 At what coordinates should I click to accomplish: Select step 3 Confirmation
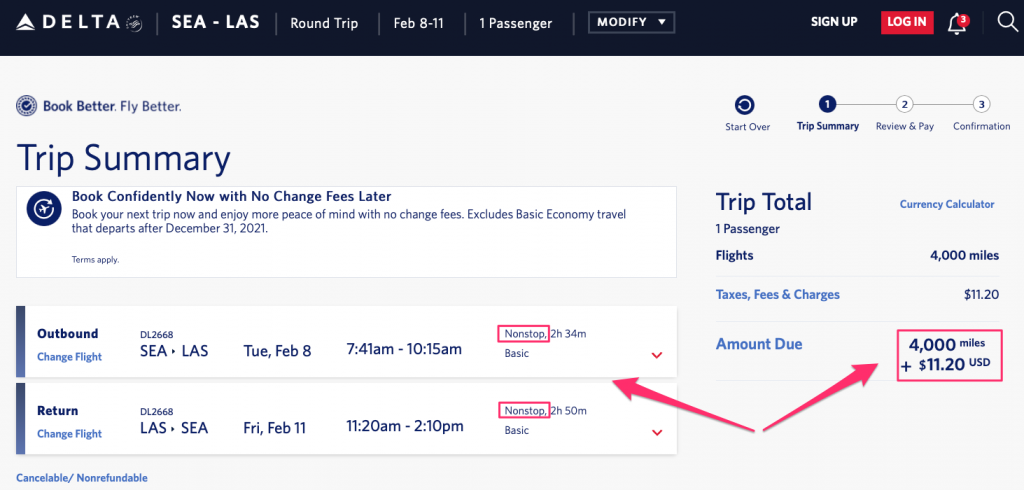981,105
